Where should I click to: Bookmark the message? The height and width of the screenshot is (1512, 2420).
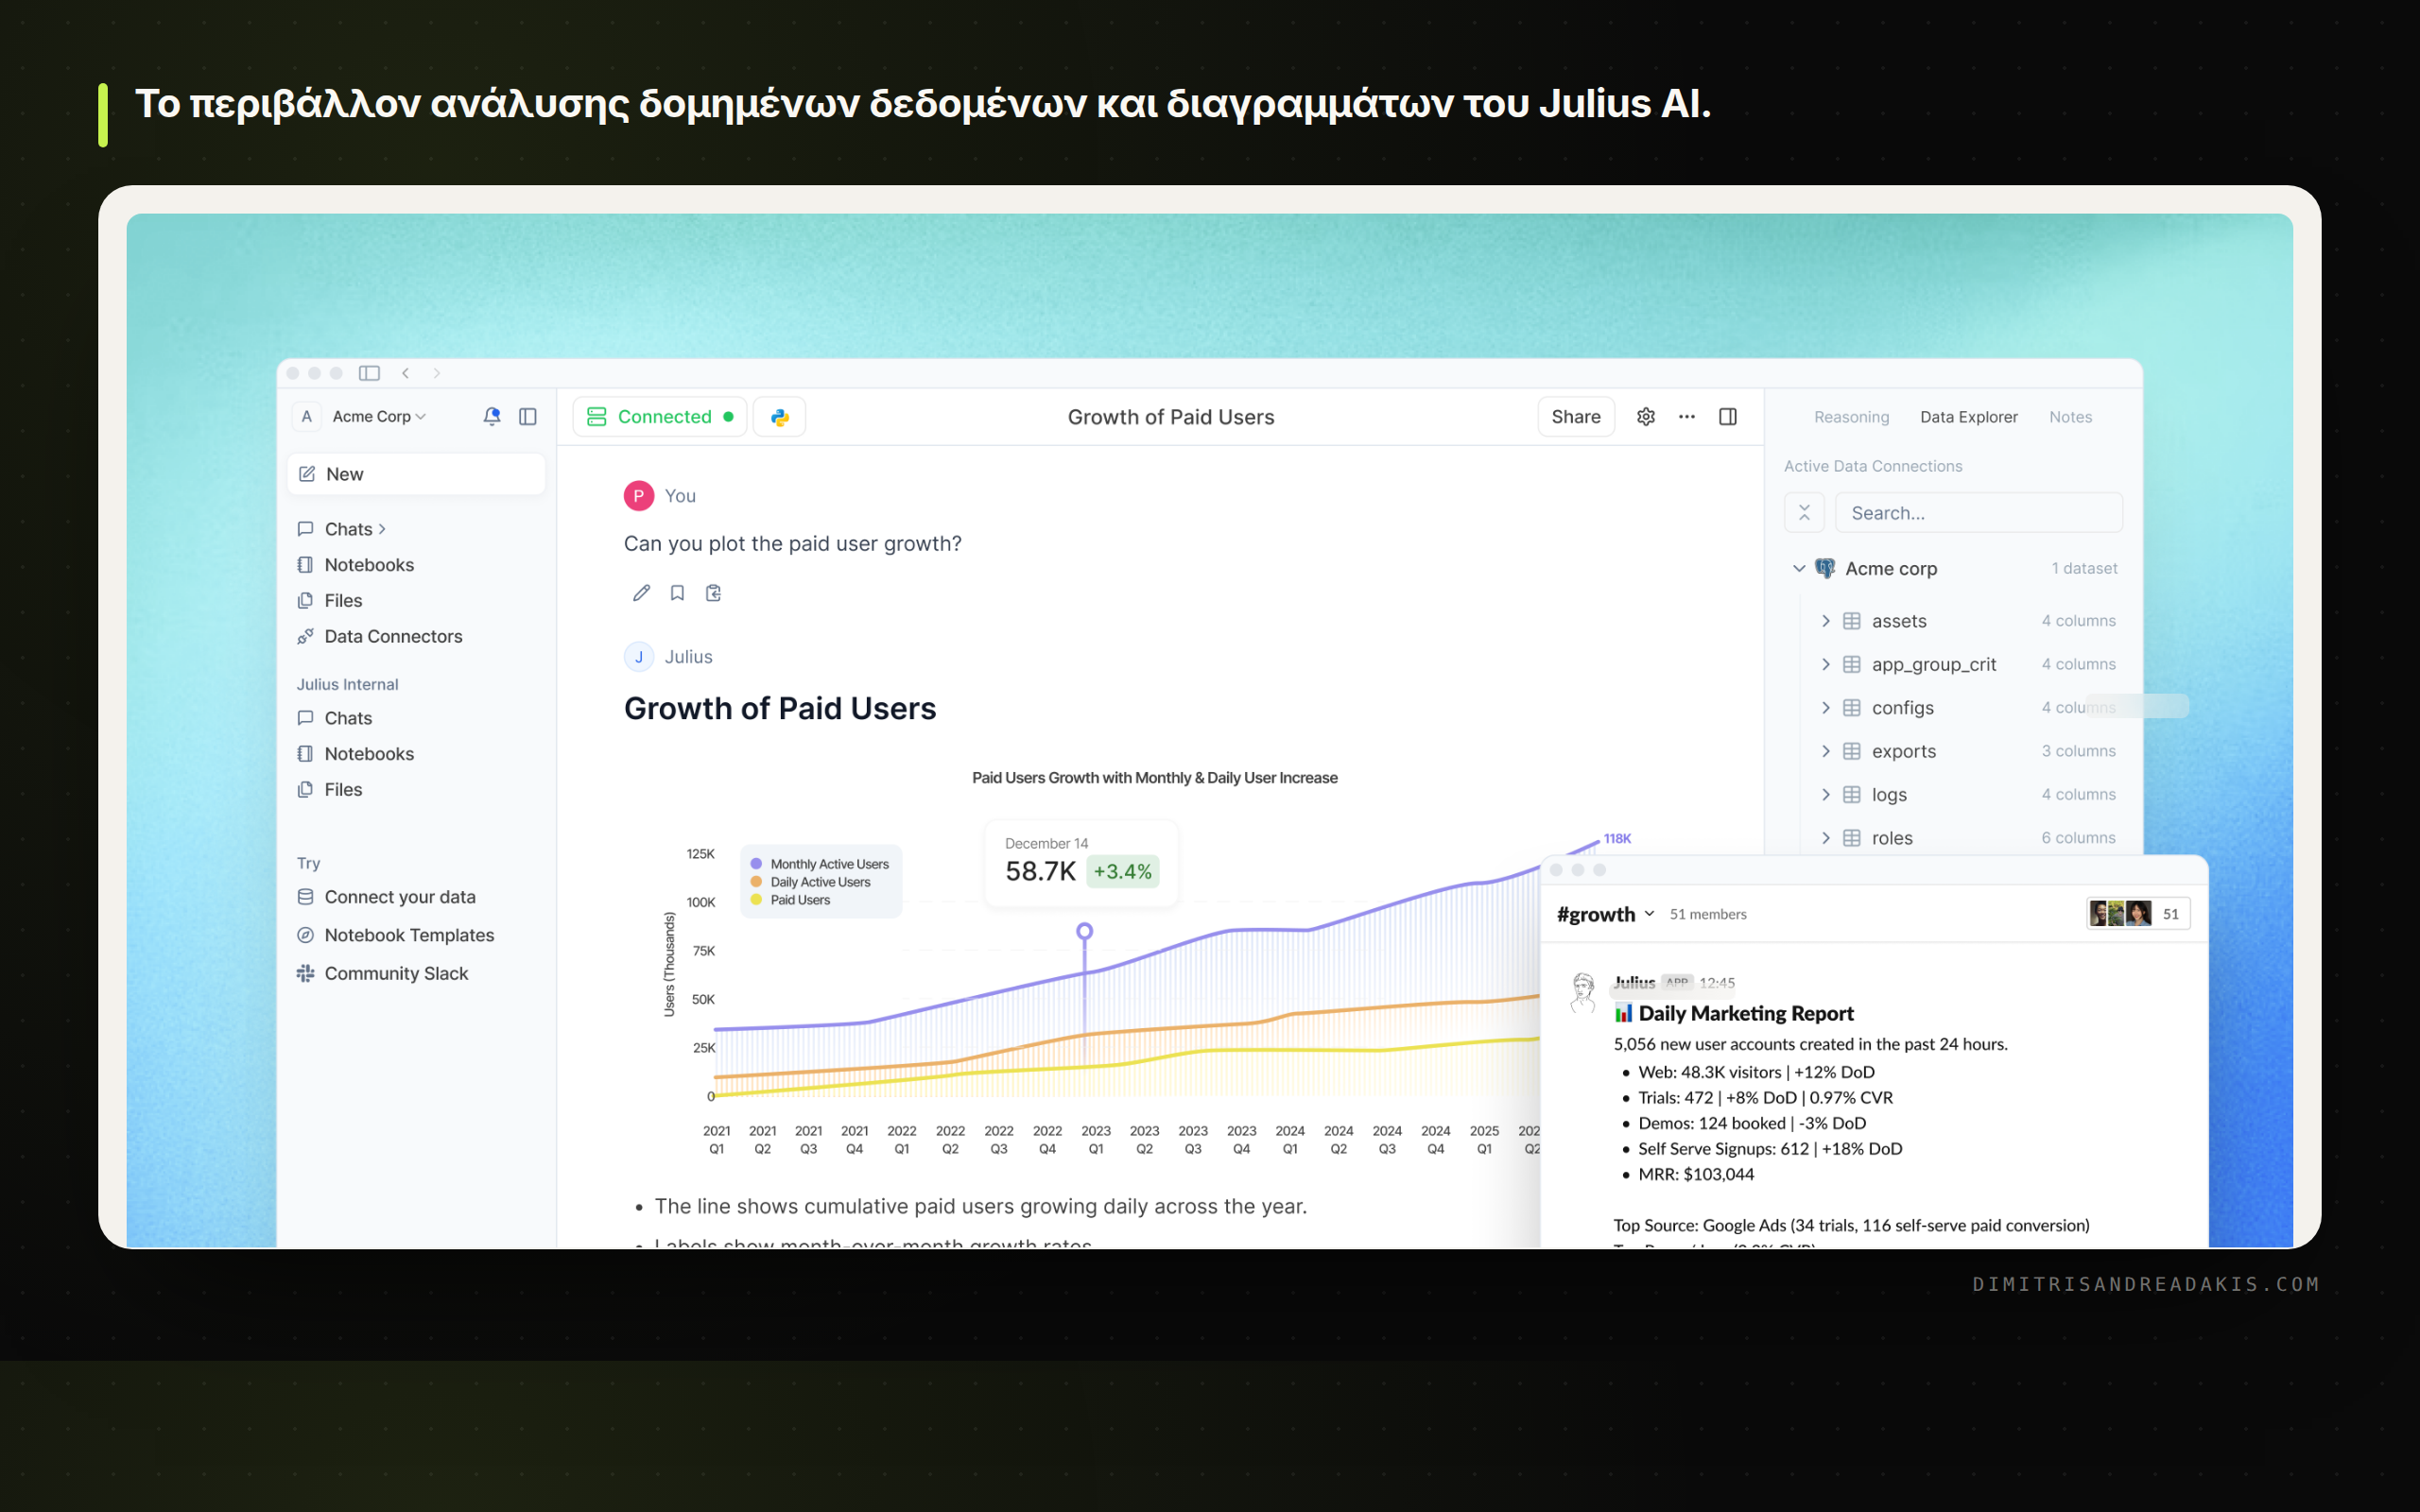click(677, 593)
